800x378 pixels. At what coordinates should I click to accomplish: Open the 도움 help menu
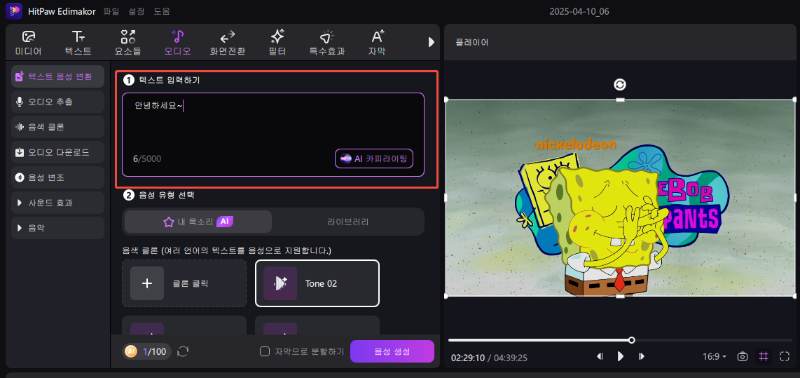point(161,11)
